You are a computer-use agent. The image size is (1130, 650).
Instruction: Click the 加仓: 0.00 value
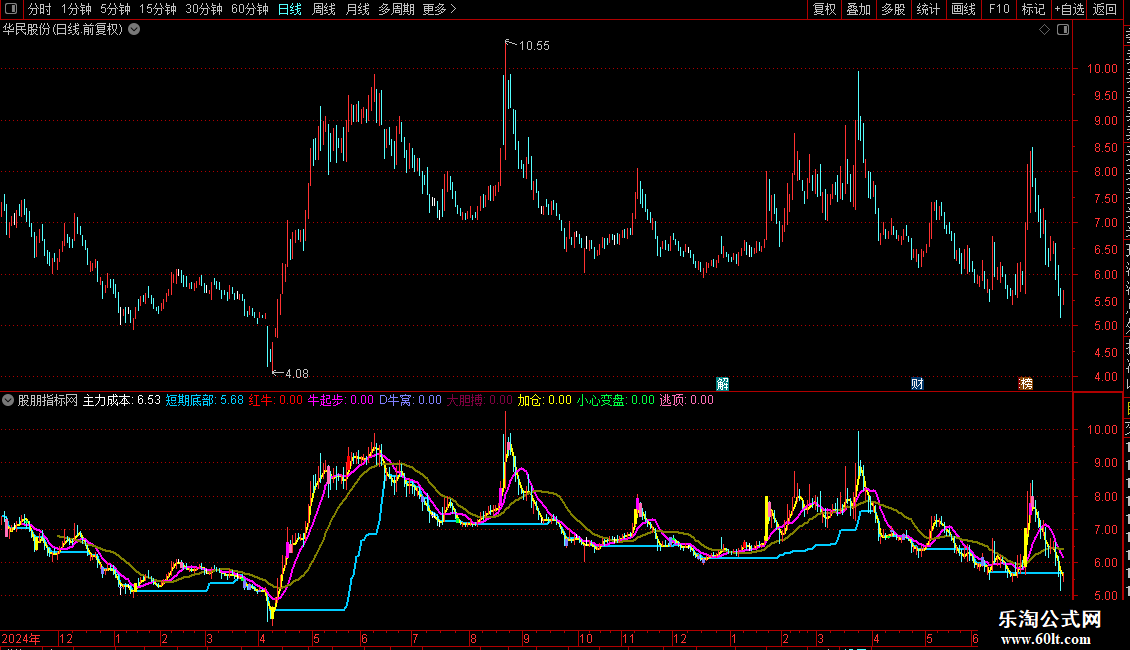(545, 400)
